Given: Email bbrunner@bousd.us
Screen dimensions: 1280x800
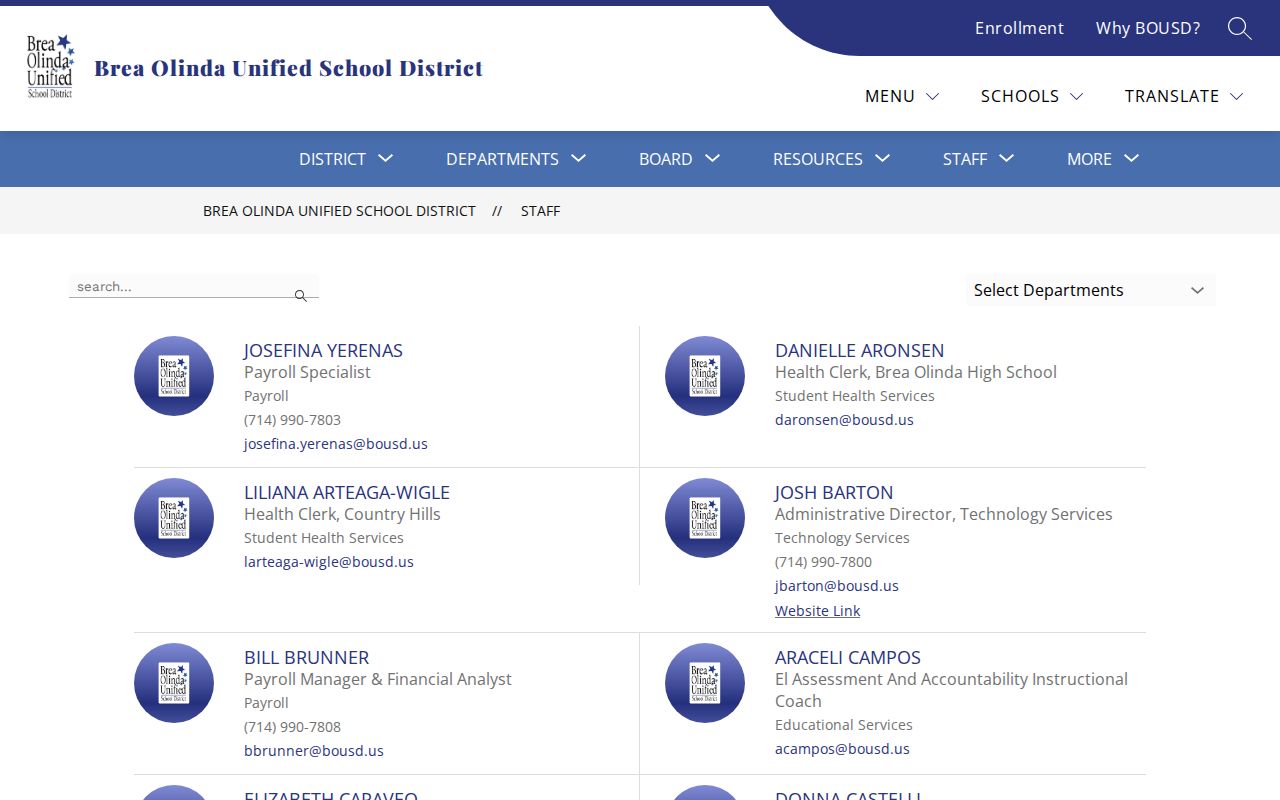Looking at the screenshot, I should point(314,751).
